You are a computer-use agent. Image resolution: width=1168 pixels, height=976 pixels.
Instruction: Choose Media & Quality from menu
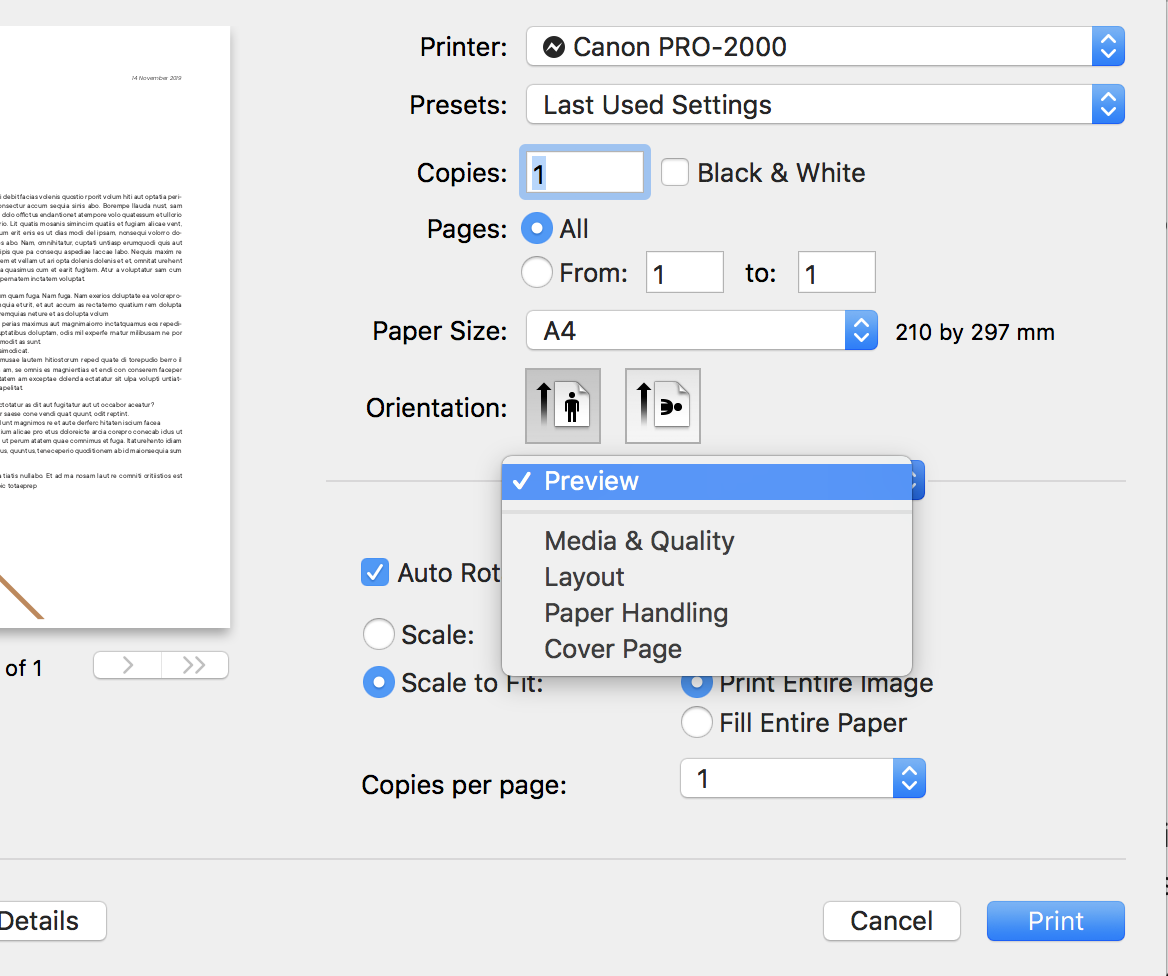click(x=639, y=541)
